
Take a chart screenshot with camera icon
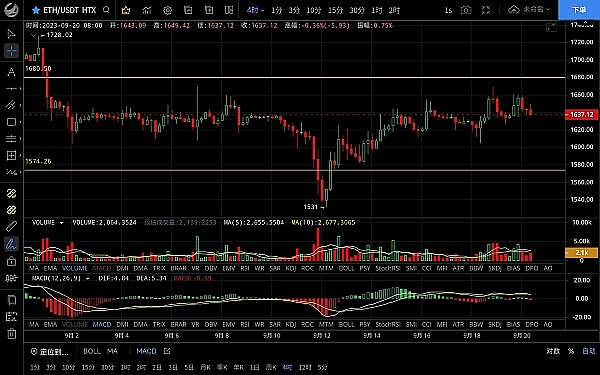[466, 10]
